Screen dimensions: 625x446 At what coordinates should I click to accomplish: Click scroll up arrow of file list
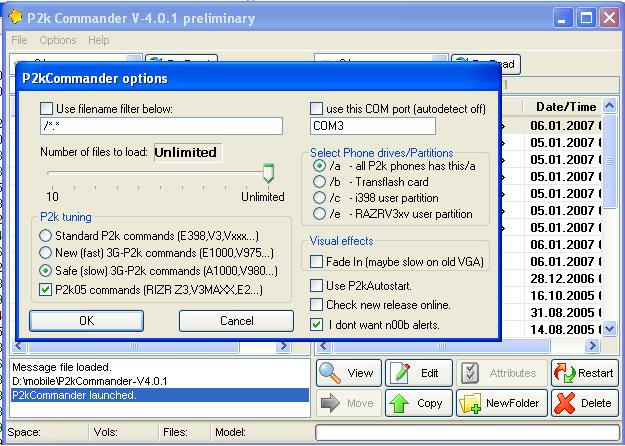[609, 106]
